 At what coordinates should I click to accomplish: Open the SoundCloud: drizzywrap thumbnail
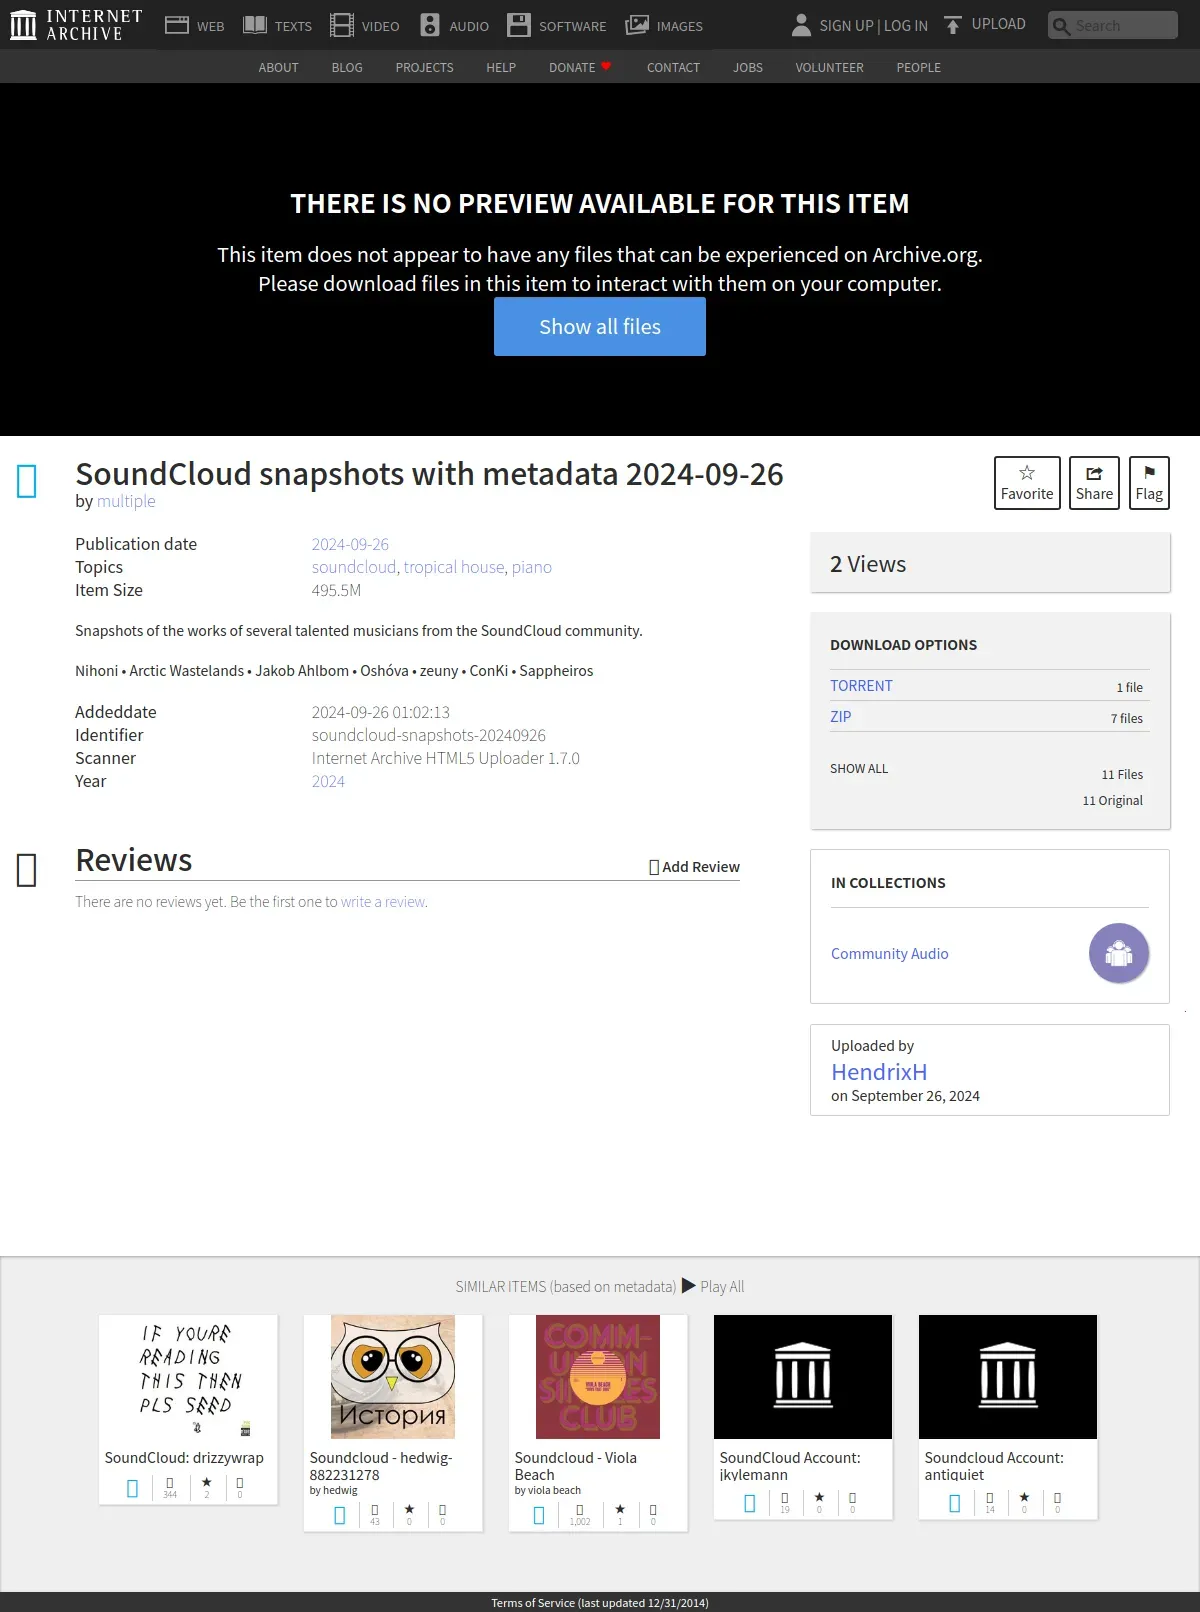pyautogui.click(x=188, y=1377)
